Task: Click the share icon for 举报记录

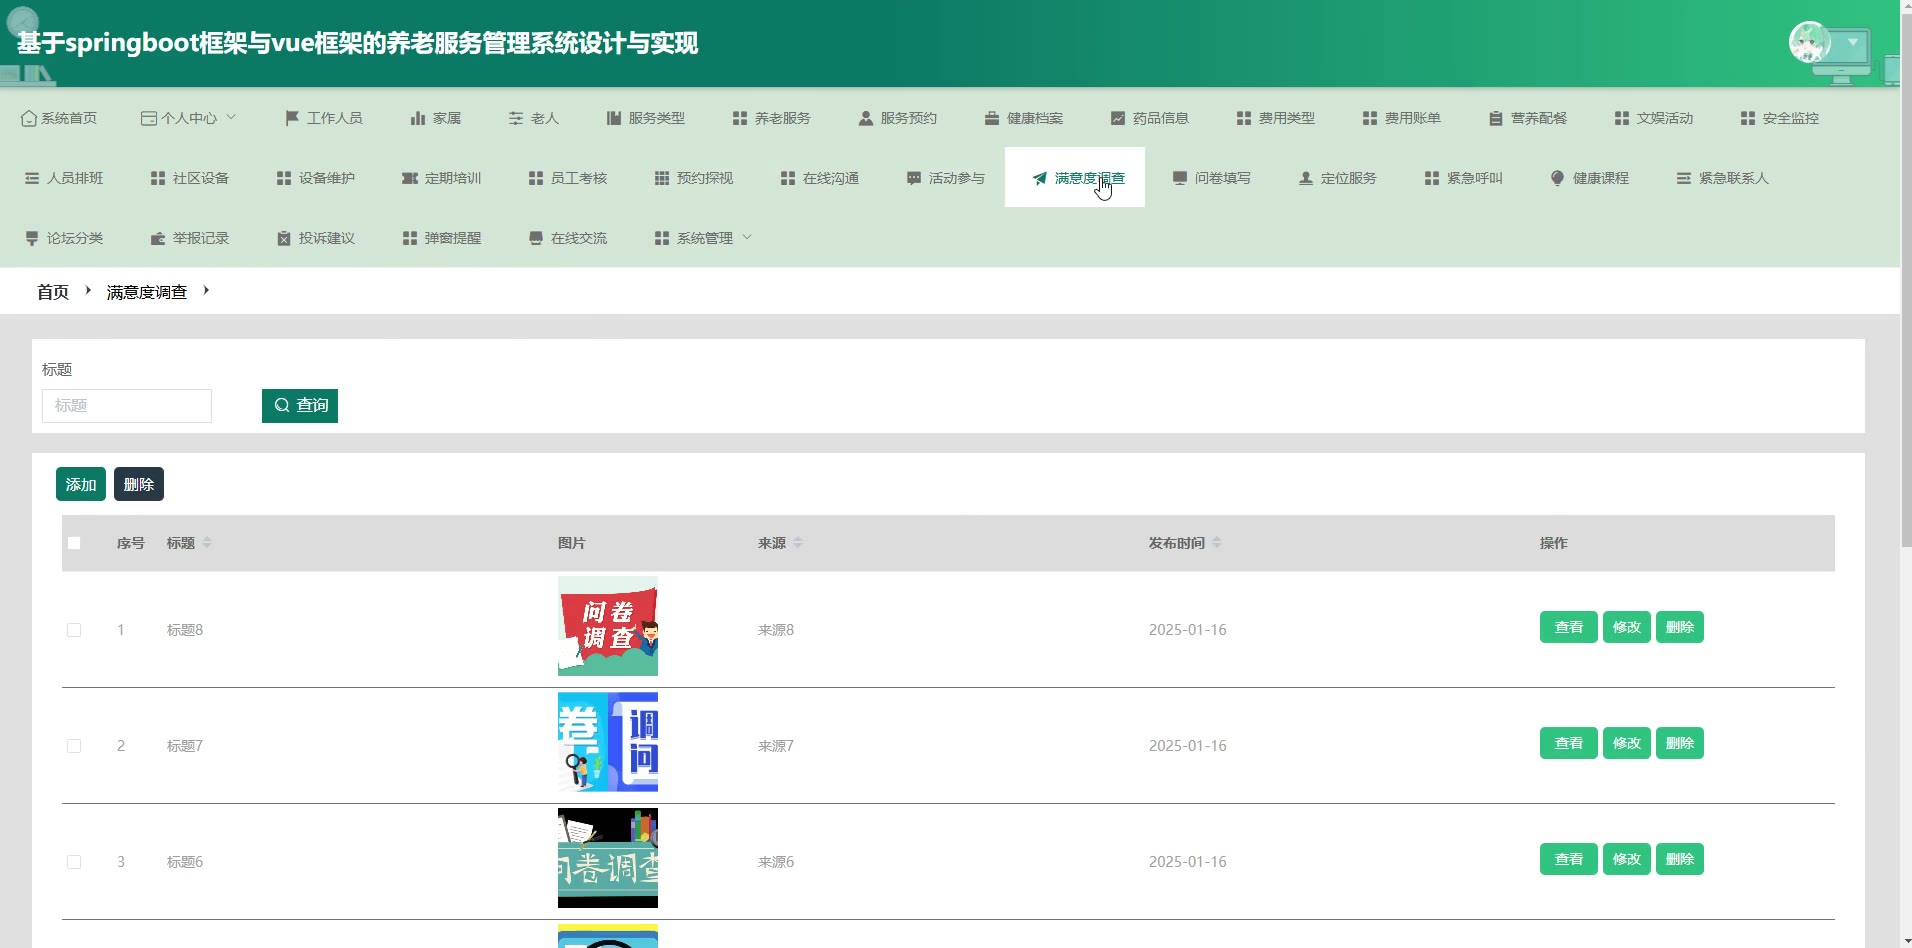Action: 158,238
